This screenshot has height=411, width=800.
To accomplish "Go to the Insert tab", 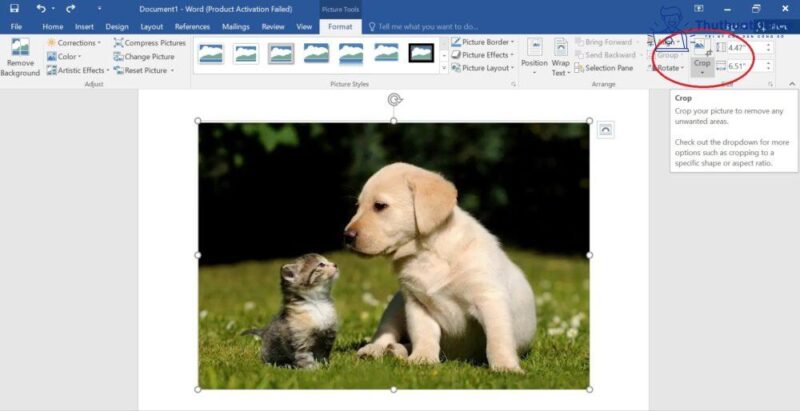I will coord(84,27).
